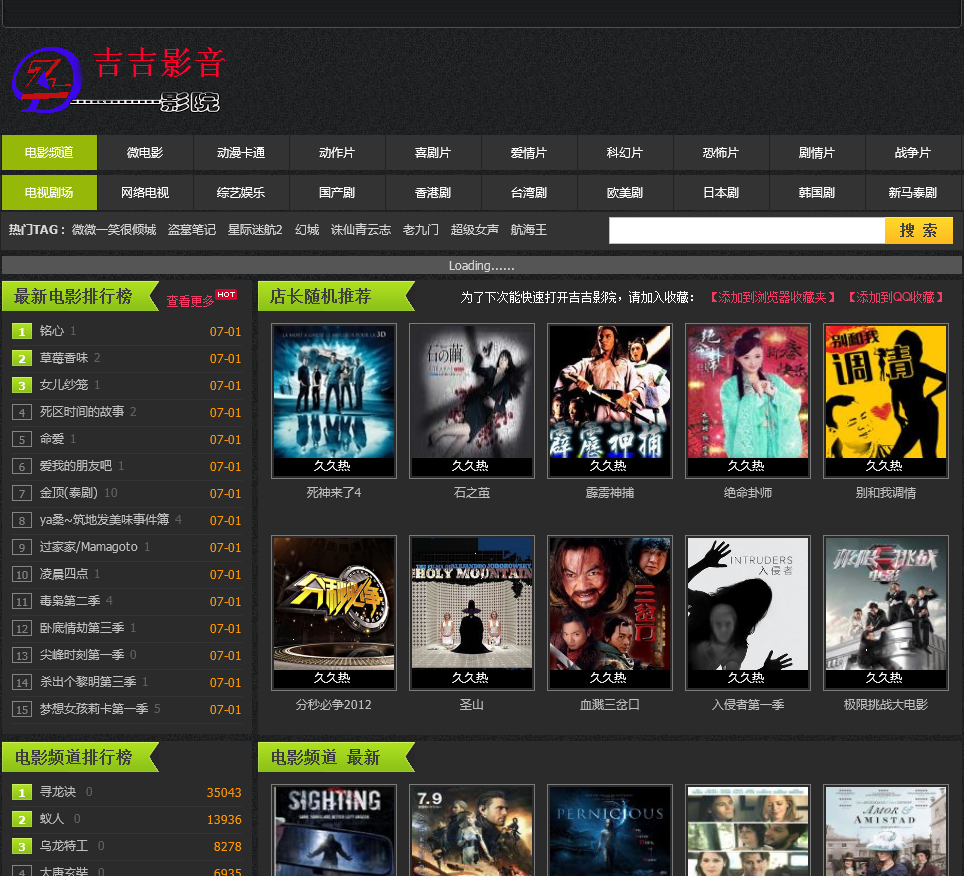The height and width of the screenshot is (876, 964).
Task: Open ranked entry 凌晨四点
Action: pyautogui.click(x=64, y=574)
